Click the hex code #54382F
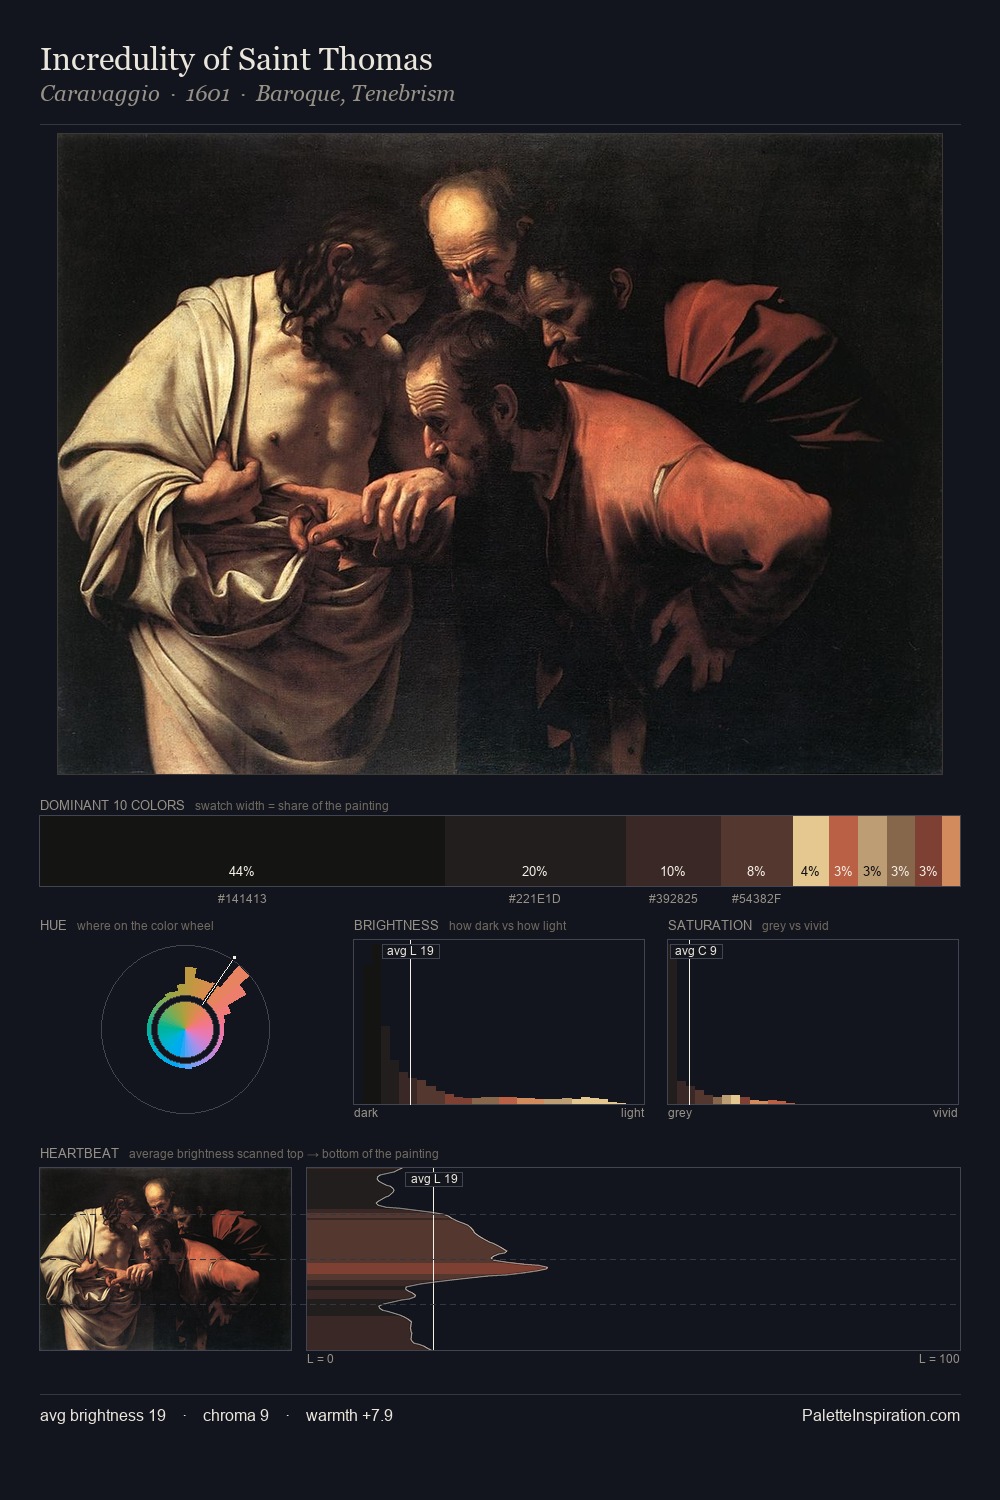 [x=756, y=899]
